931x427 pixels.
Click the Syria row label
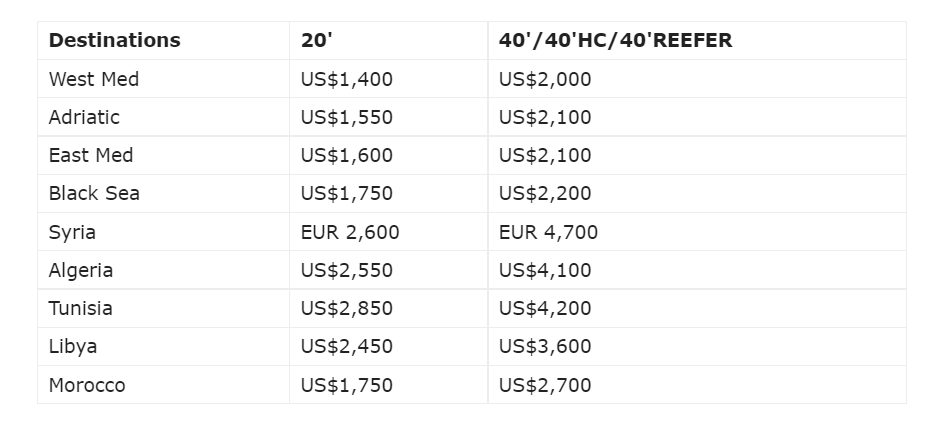(x=72, y=232)
